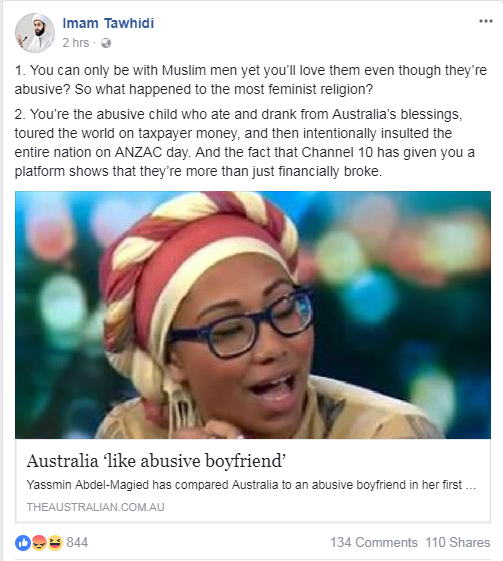The image size is (503, 561).
Task: Click the public globe privacy icon
Action: click(x=106, y=43)
